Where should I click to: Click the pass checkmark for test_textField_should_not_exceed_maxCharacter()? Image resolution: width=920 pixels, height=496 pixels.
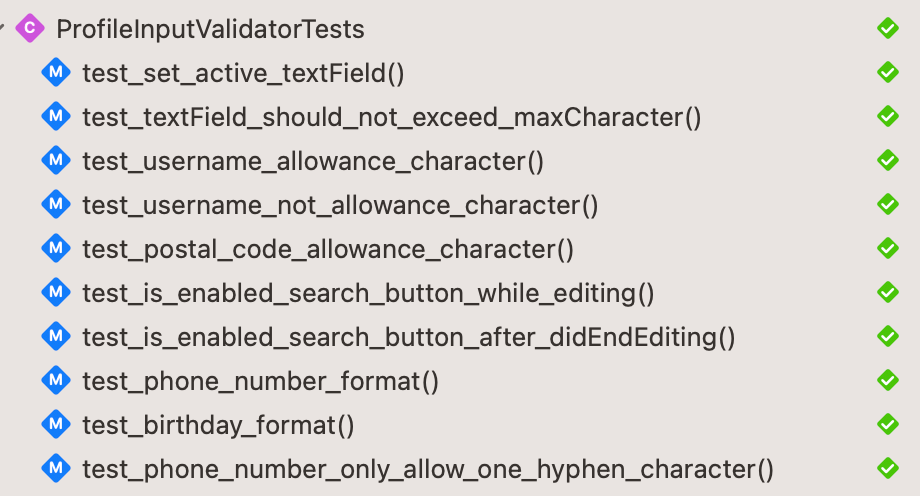[x=887, y=116]
